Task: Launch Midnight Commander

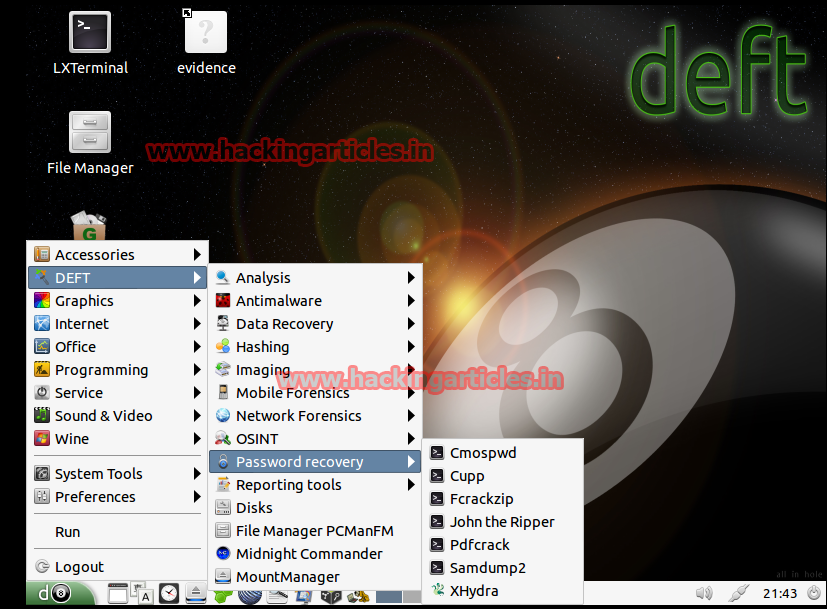Action: [315, 554]
